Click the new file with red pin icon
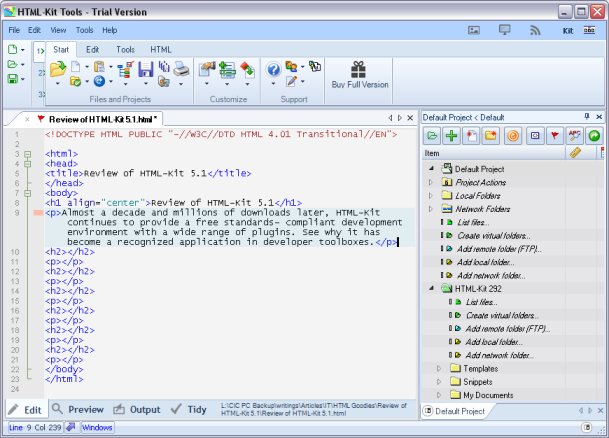Viewport: 609px width, 438px height. tap(471, 136)
